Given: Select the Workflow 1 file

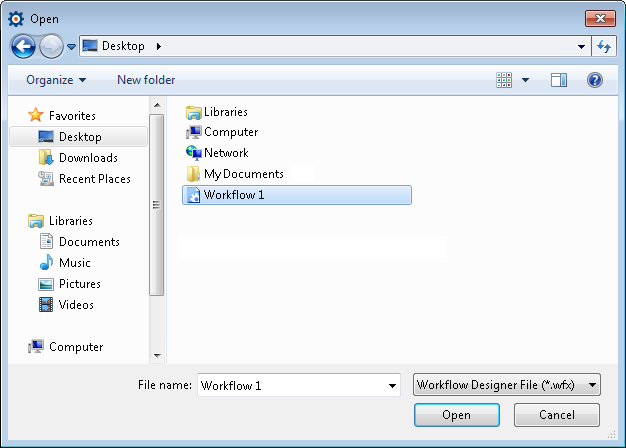Looking at the screenshot, I should pos(233,195).
